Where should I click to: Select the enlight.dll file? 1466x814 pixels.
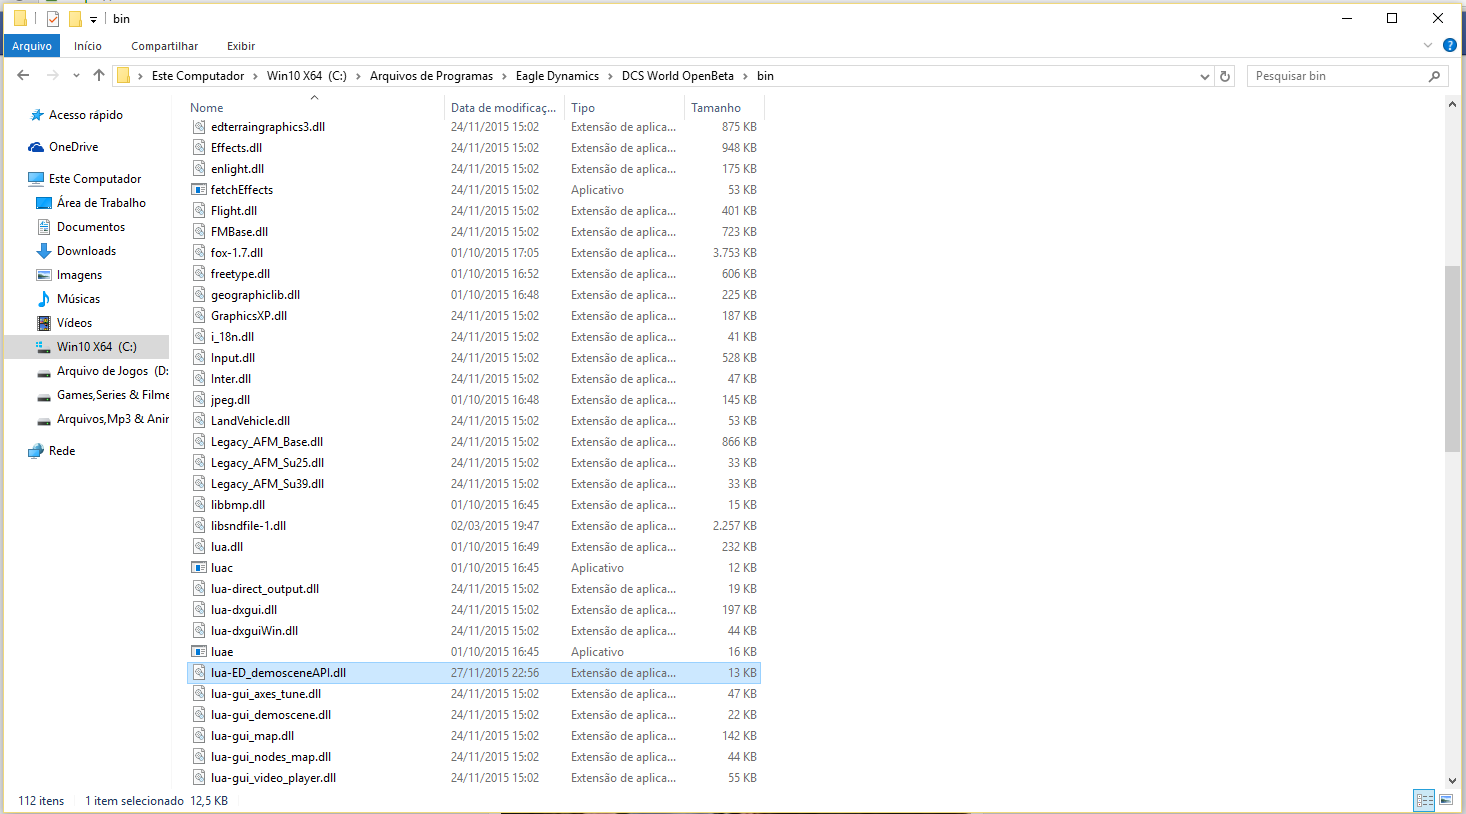473,169
